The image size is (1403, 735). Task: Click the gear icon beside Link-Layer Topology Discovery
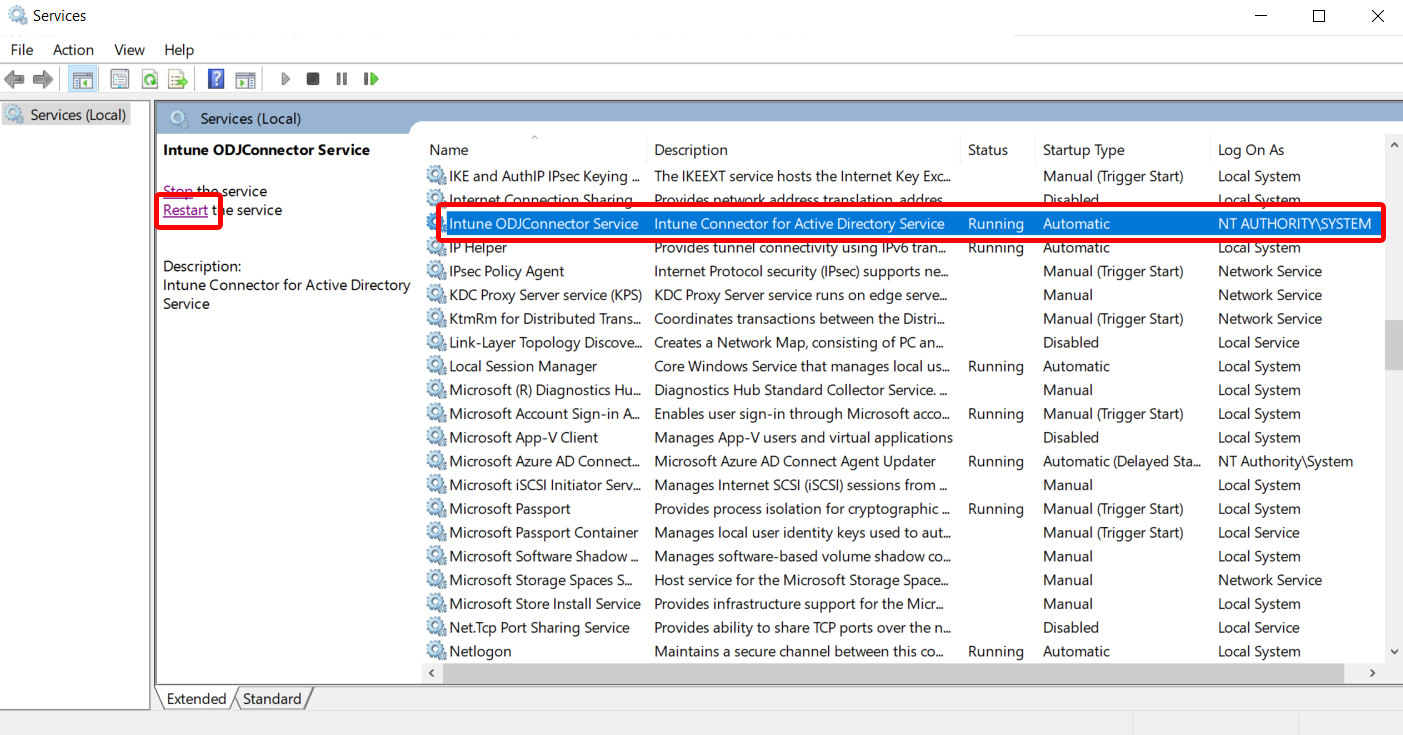[436, 342]
